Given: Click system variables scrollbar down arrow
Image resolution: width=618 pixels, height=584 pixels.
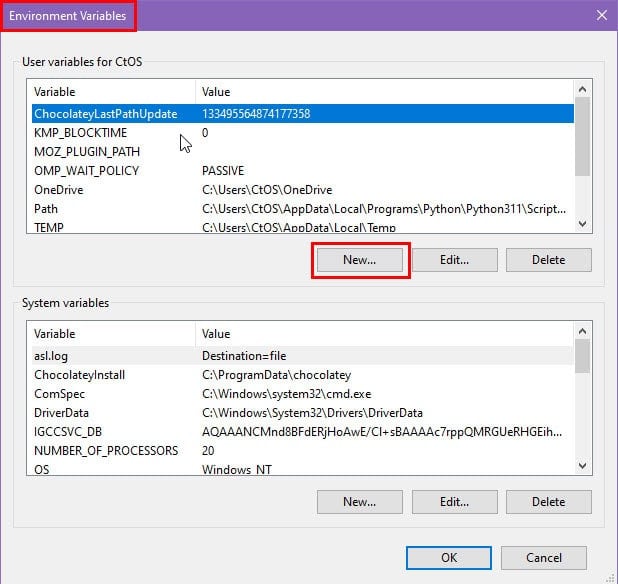Looking at the screenshot, I should click(x=583, y=465).
